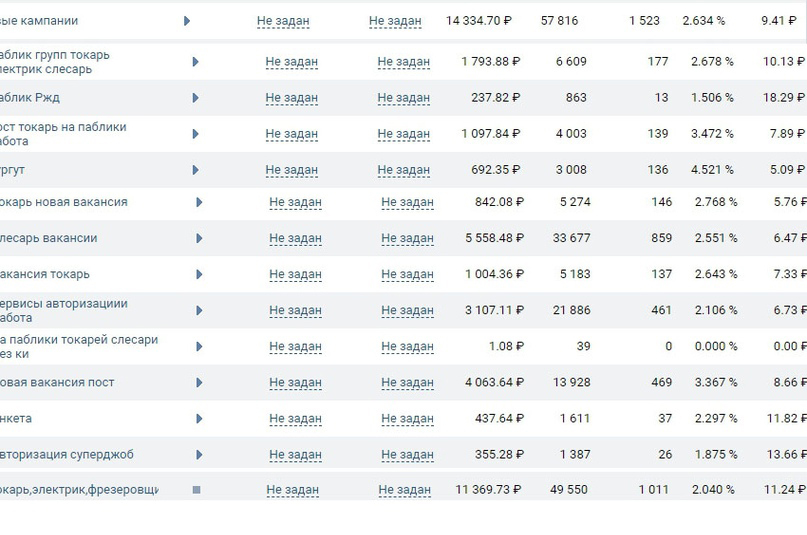807x535 pixels.
Task: Start the сервисы авторизации работа campaign
Action: [199, 310]
